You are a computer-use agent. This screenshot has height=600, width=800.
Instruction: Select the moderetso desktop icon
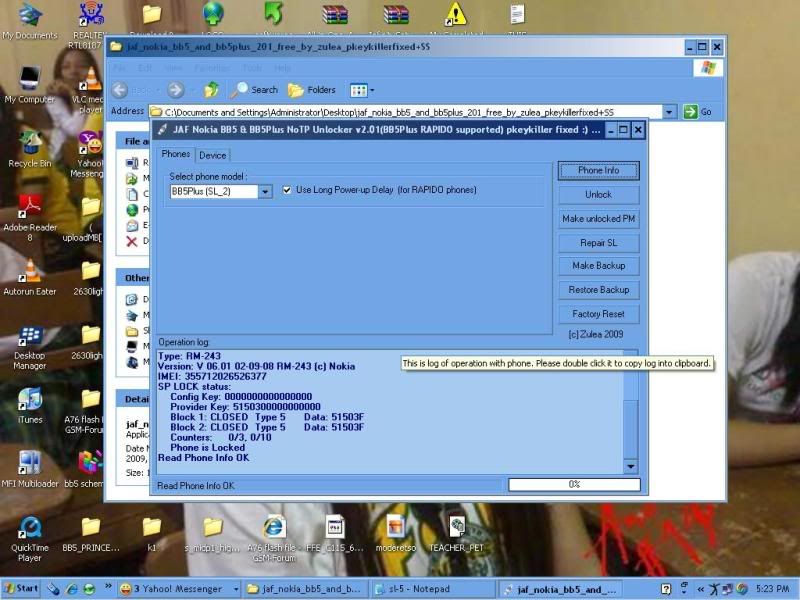(x=395, y=534)
